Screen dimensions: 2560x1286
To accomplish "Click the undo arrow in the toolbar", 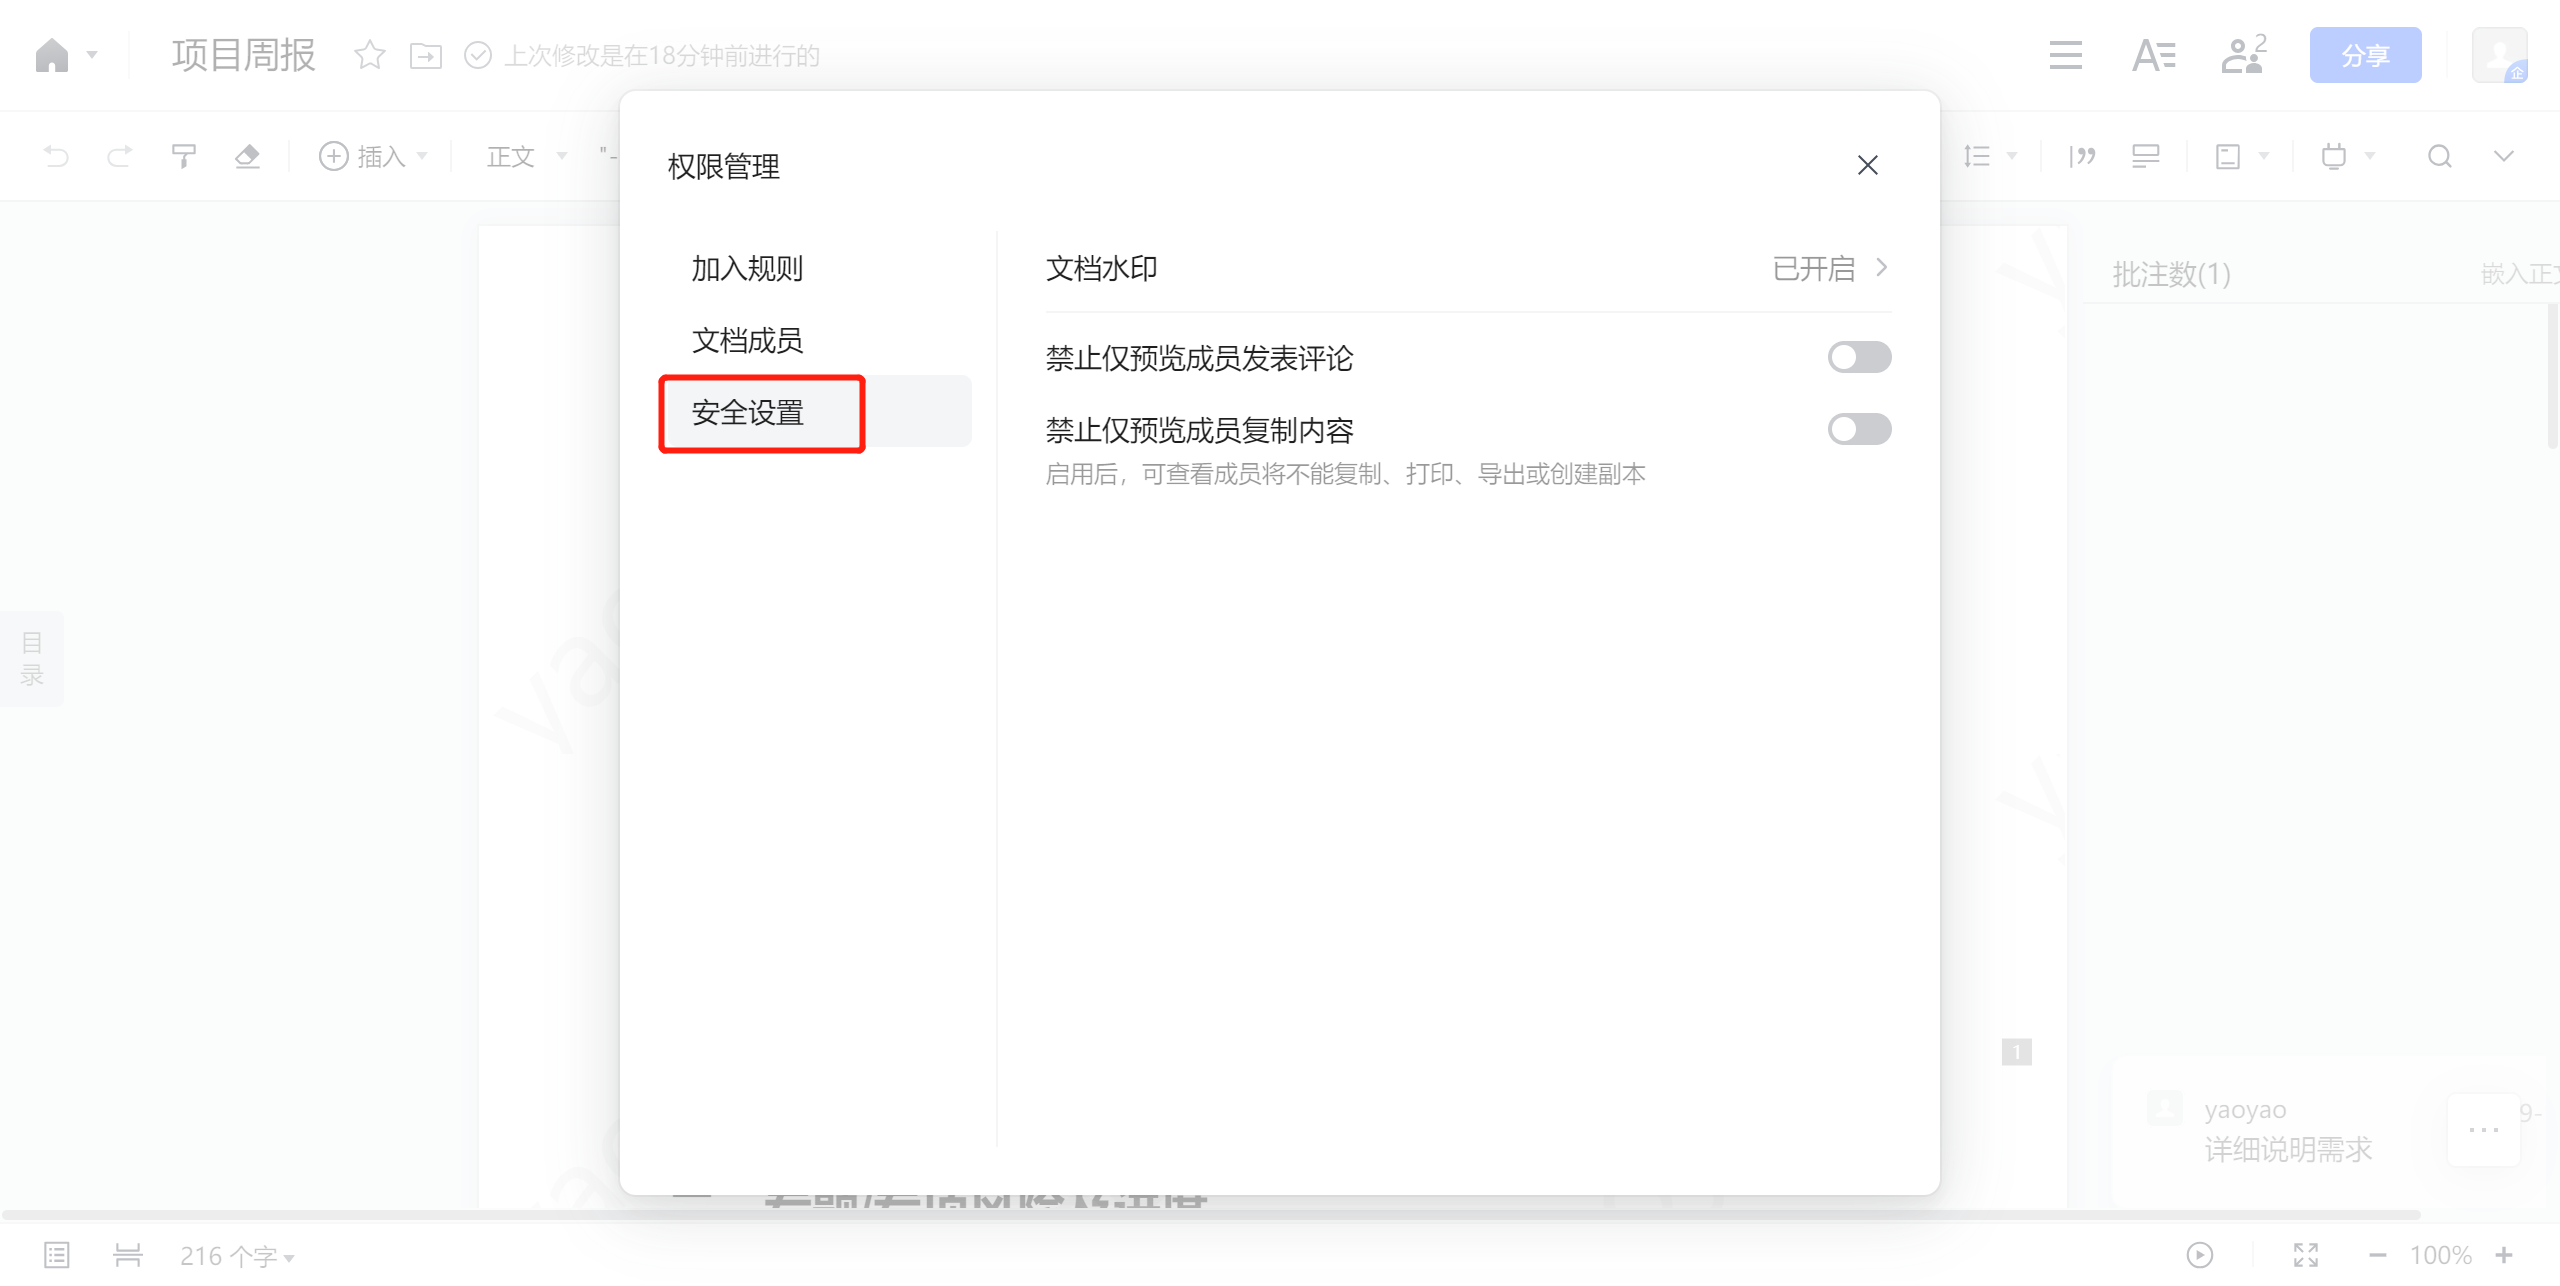I will click(57, 156).
